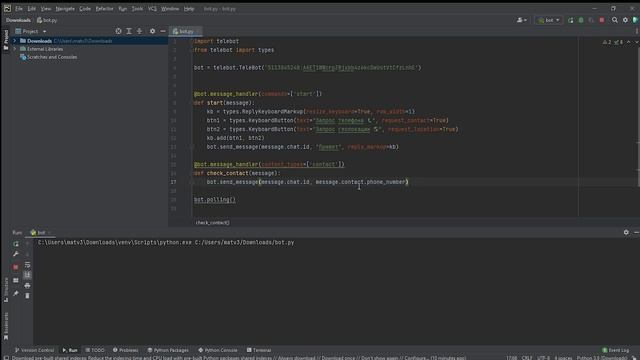The height and width of the screenshot is (360, 640).
Task: Open the VCS menu
Action: 152,9
